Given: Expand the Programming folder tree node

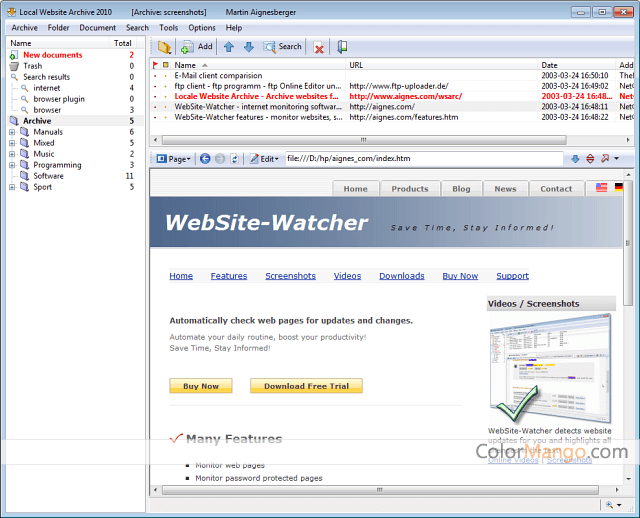Looking at the screenshot, I should pyautogui.click(x=12, y=165).
